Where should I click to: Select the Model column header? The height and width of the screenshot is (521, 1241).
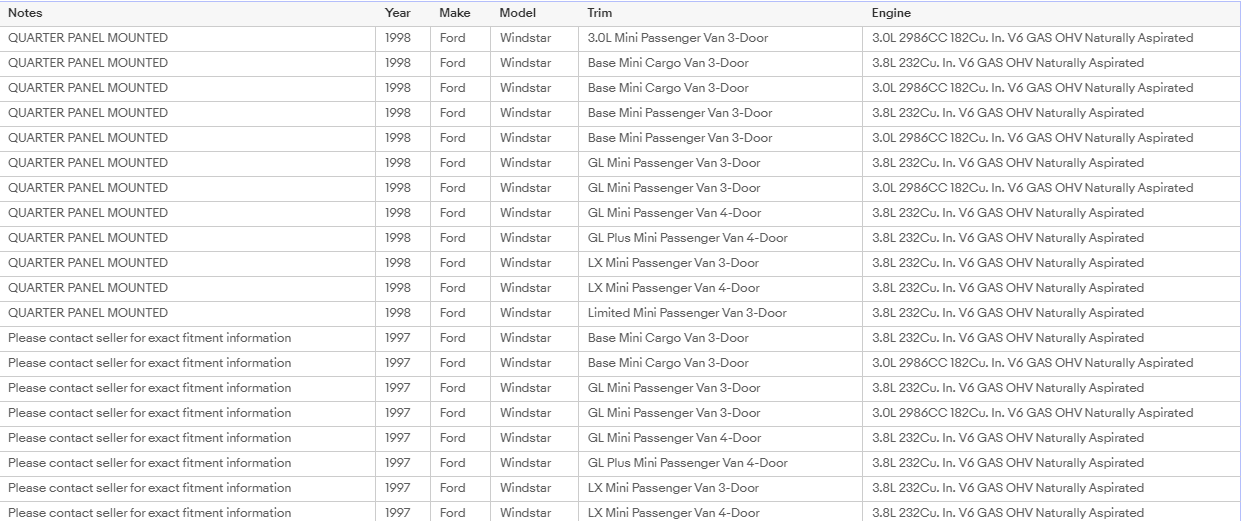click(x=518, y=13)
